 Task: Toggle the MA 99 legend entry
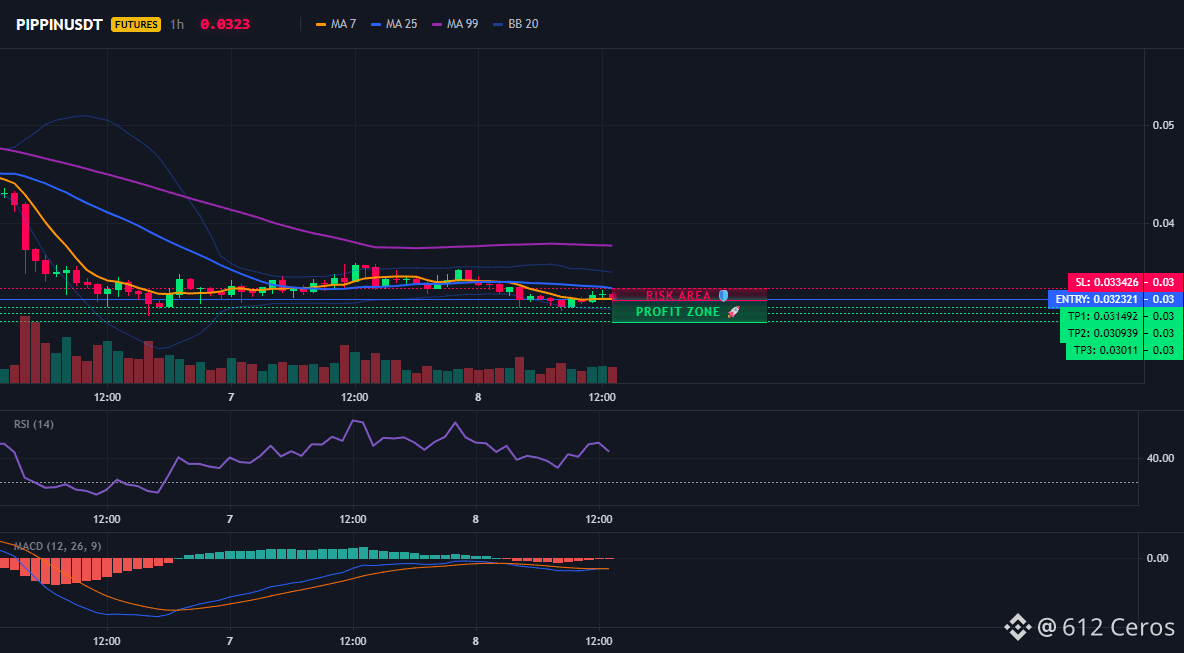tap(455, 24)
